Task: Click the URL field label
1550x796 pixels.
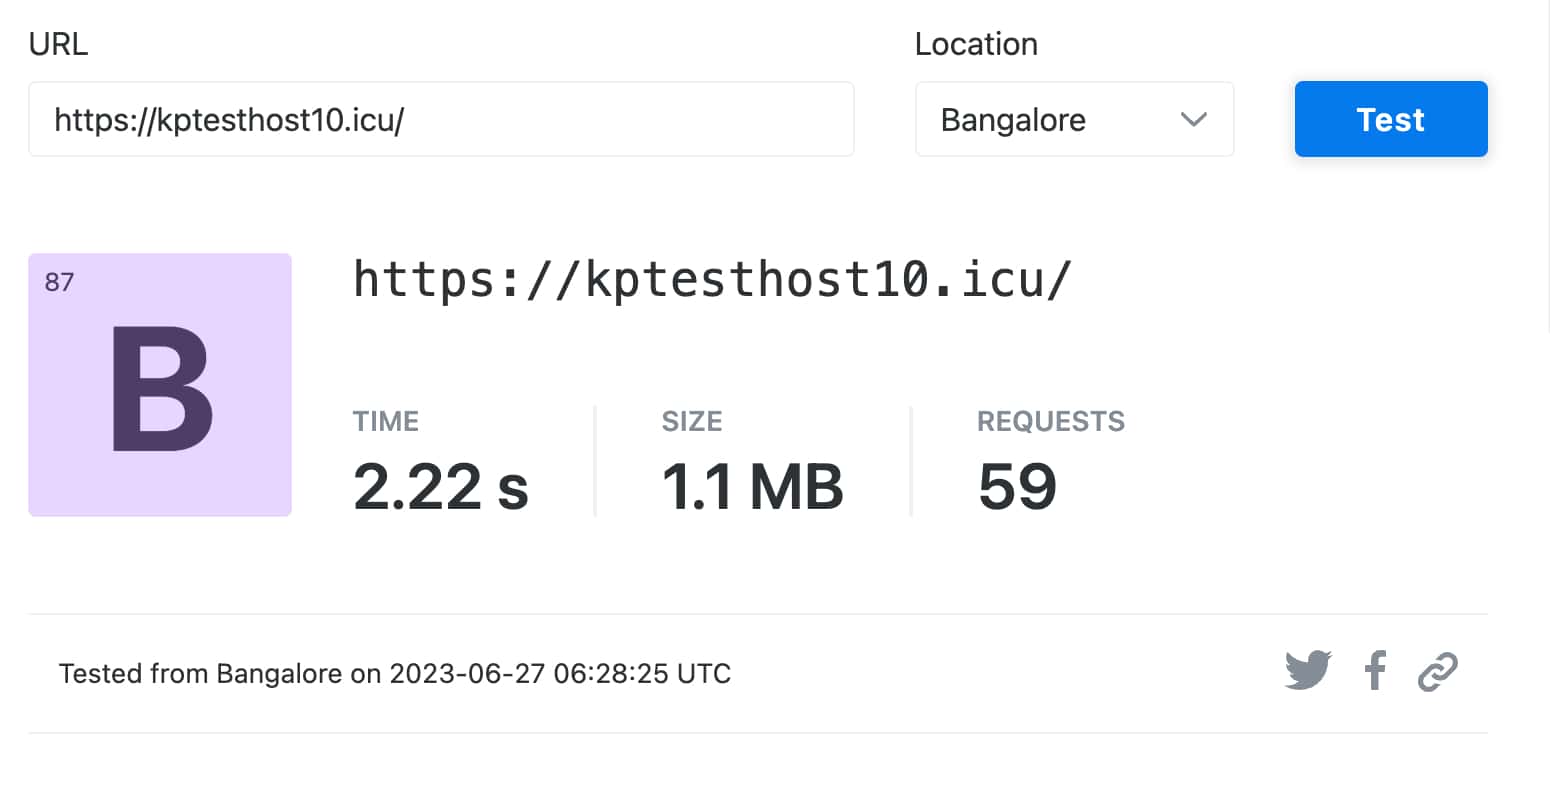Action: 58,44
